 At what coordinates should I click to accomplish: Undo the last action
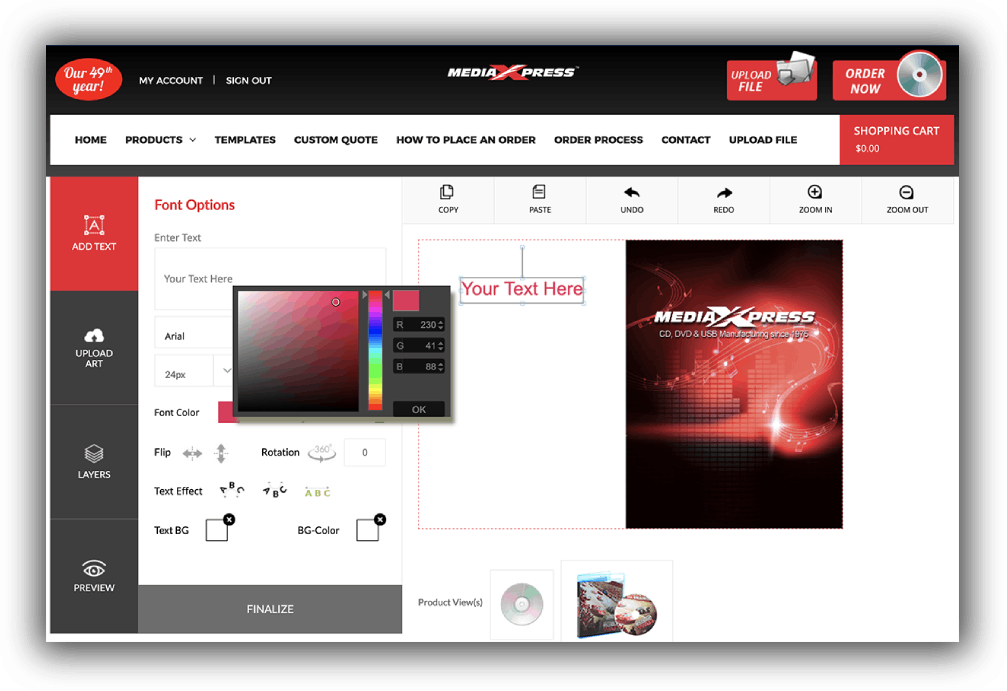(631, 193)
